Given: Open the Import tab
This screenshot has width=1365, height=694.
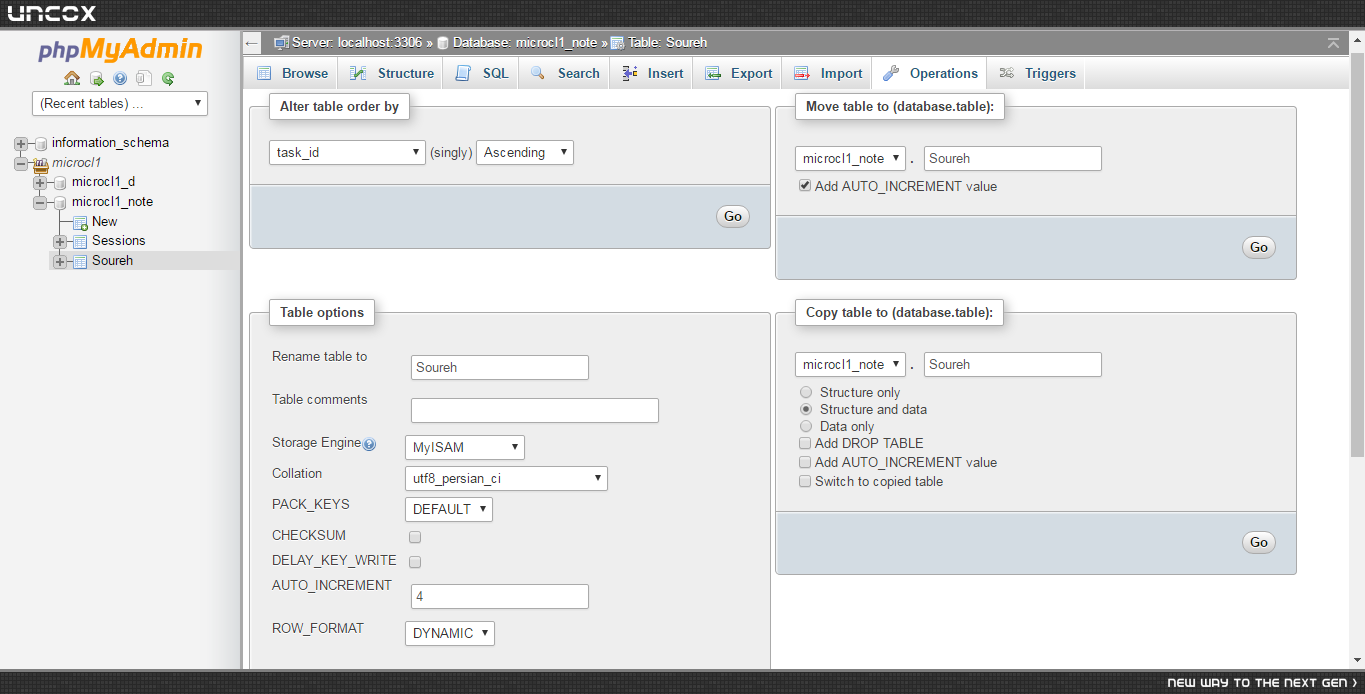Looking at the screenshot, I should [827, 73].
